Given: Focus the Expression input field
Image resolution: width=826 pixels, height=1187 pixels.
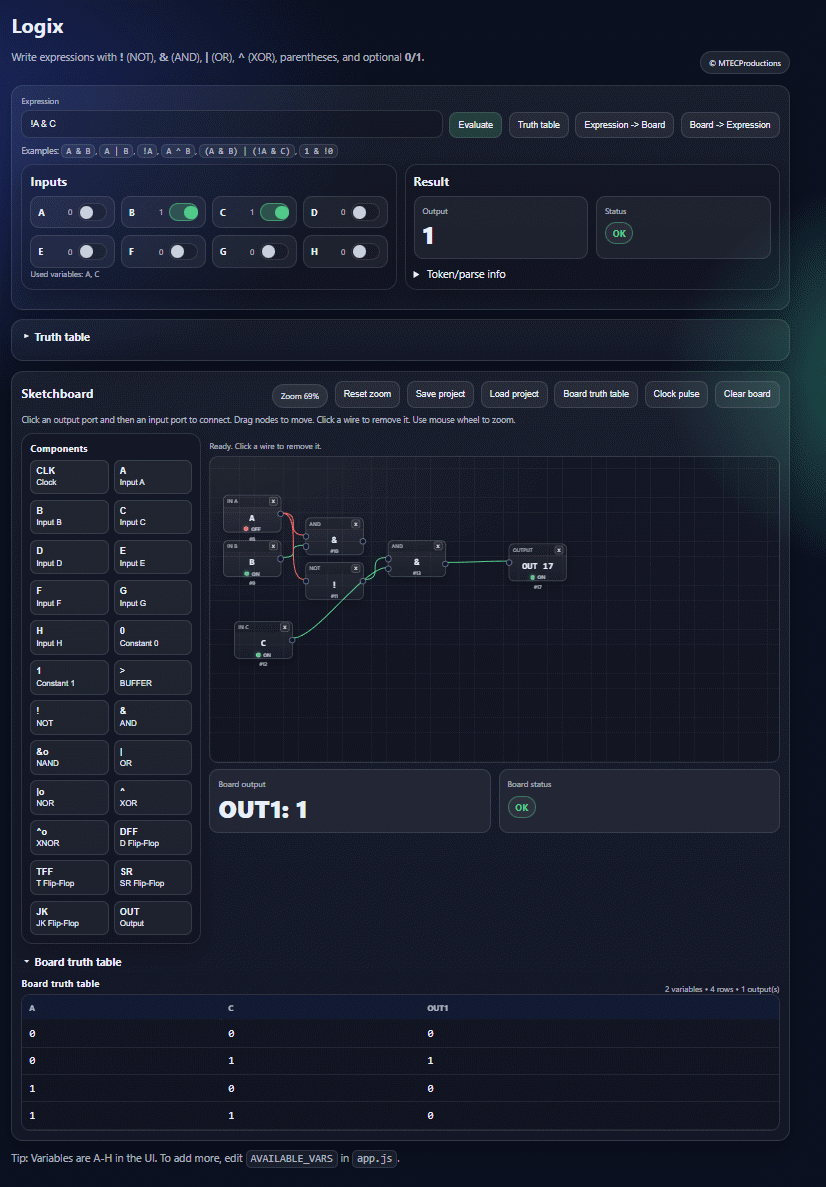Looking at the screenshot, I should point(231,124).
